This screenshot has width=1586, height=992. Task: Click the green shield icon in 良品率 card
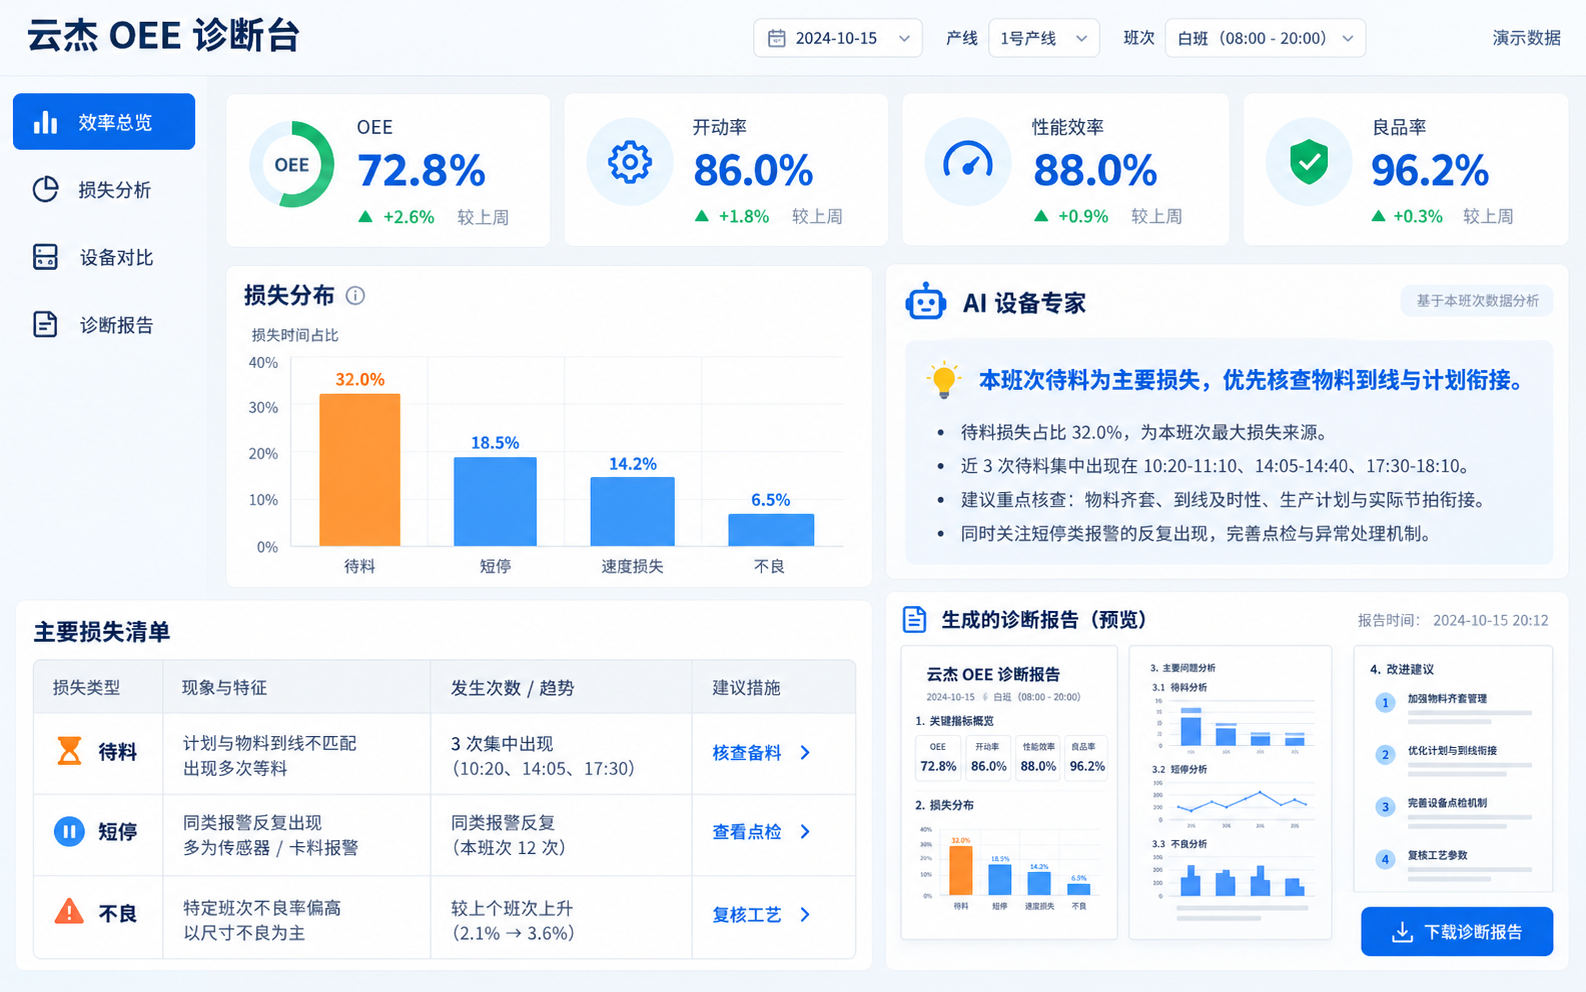[x=1308, y=162]
